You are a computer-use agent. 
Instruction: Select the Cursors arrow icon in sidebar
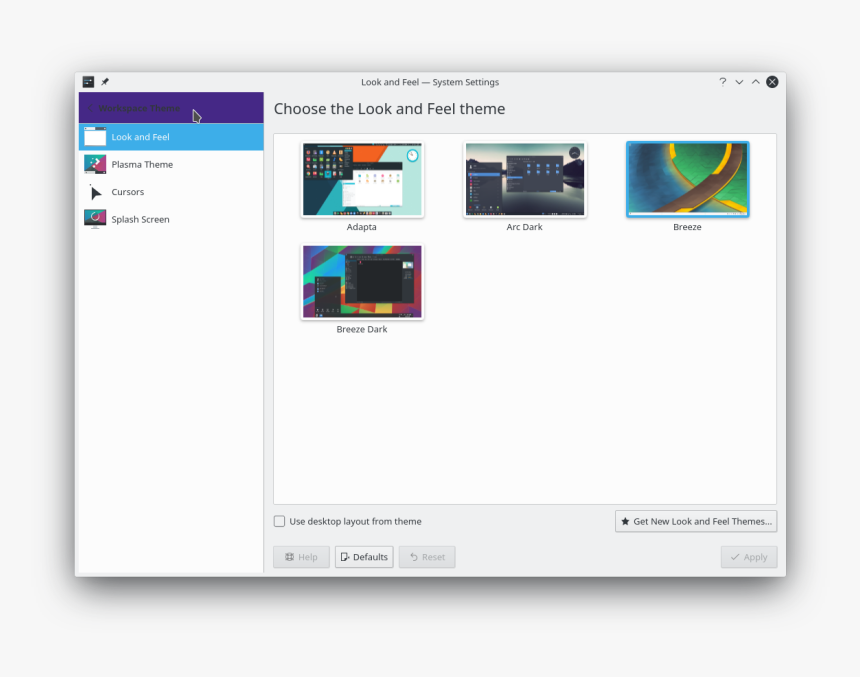(x=94, y=191)
